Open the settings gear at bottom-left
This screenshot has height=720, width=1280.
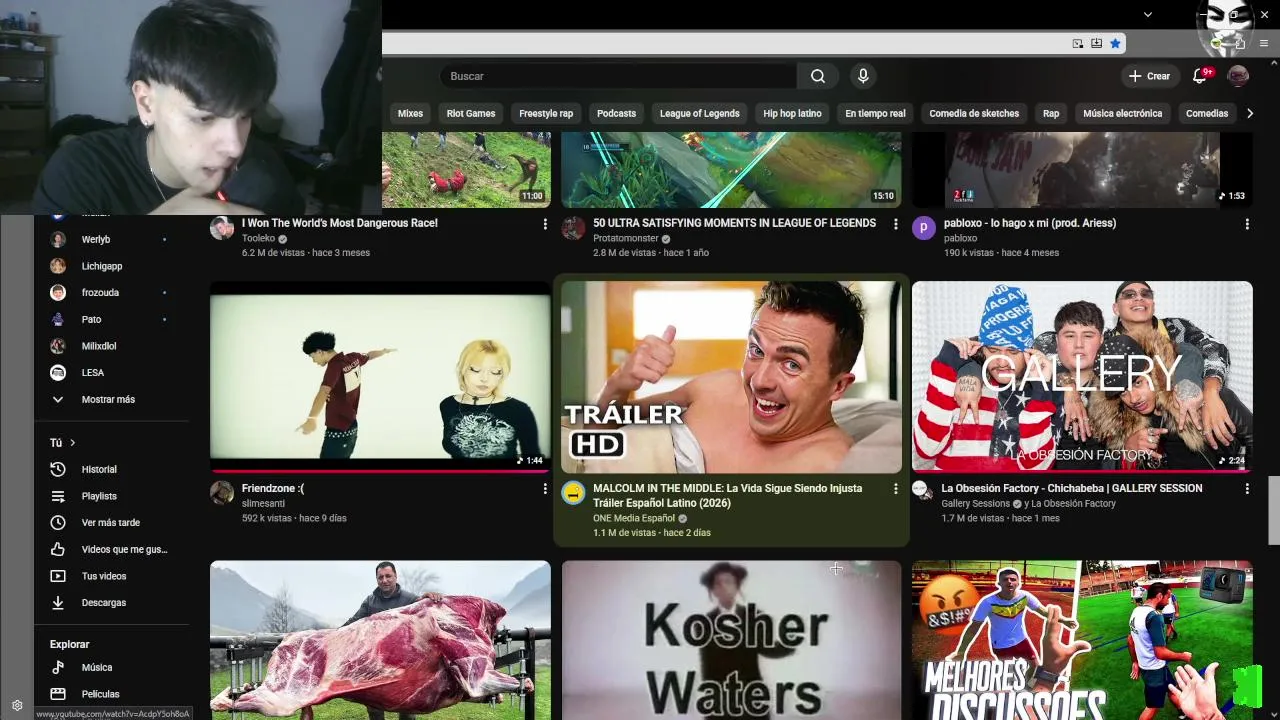[17, 705]
